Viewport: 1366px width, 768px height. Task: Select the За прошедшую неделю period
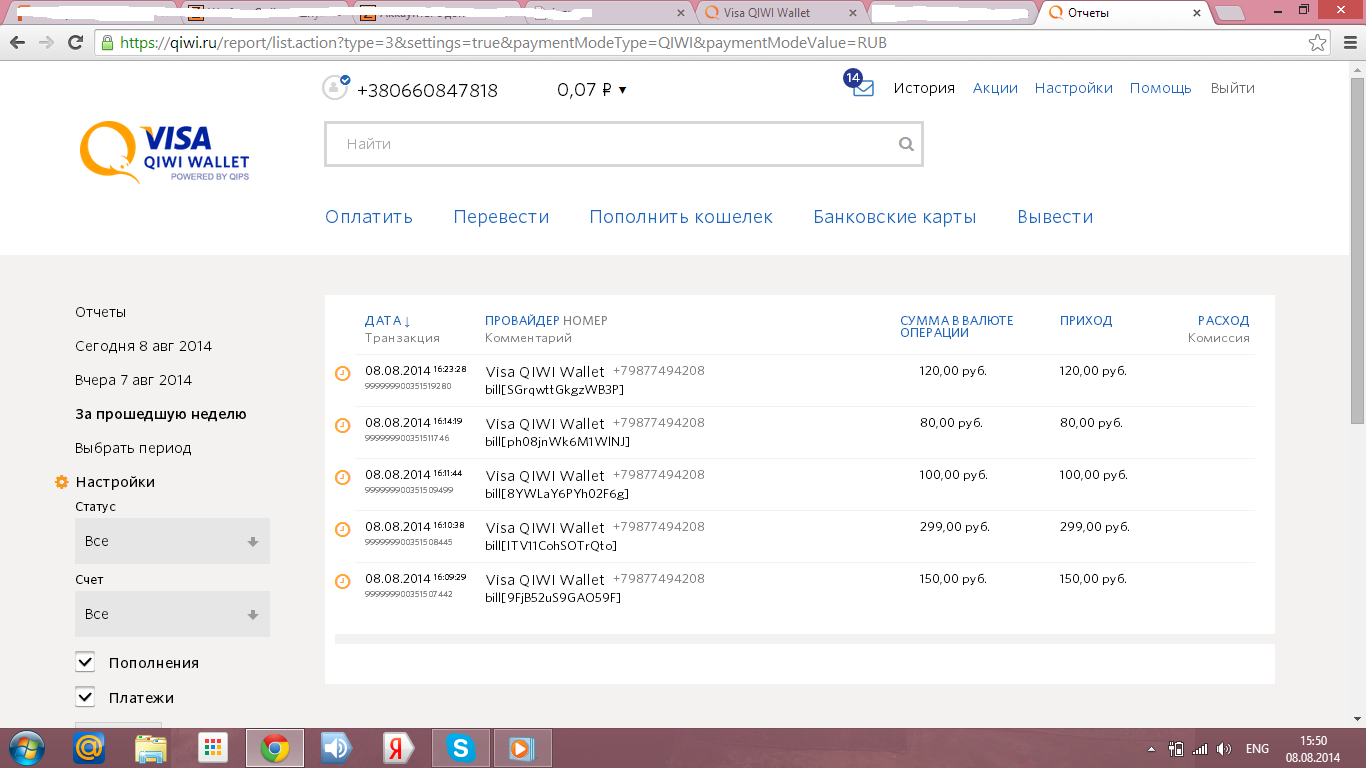[160, 414]
